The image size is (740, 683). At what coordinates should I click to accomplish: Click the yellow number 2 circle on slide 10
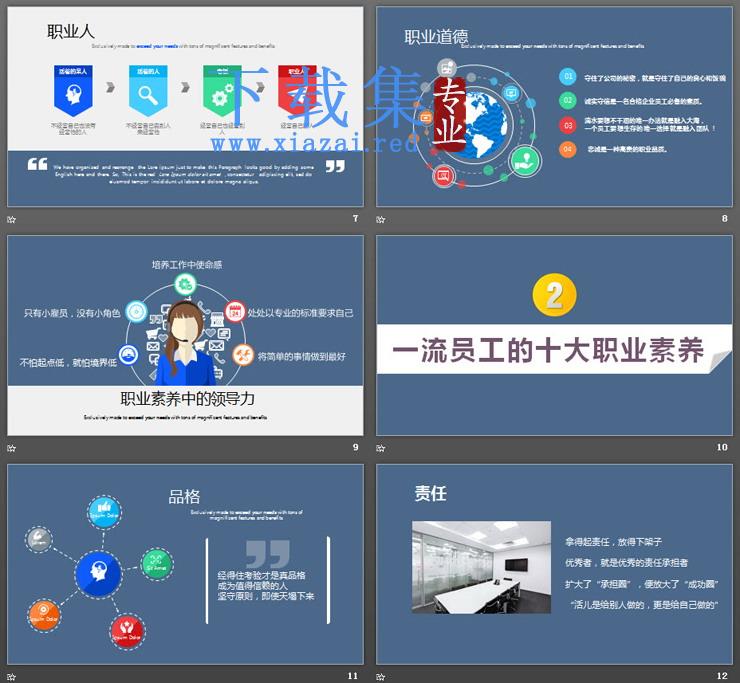click(555, 295)
